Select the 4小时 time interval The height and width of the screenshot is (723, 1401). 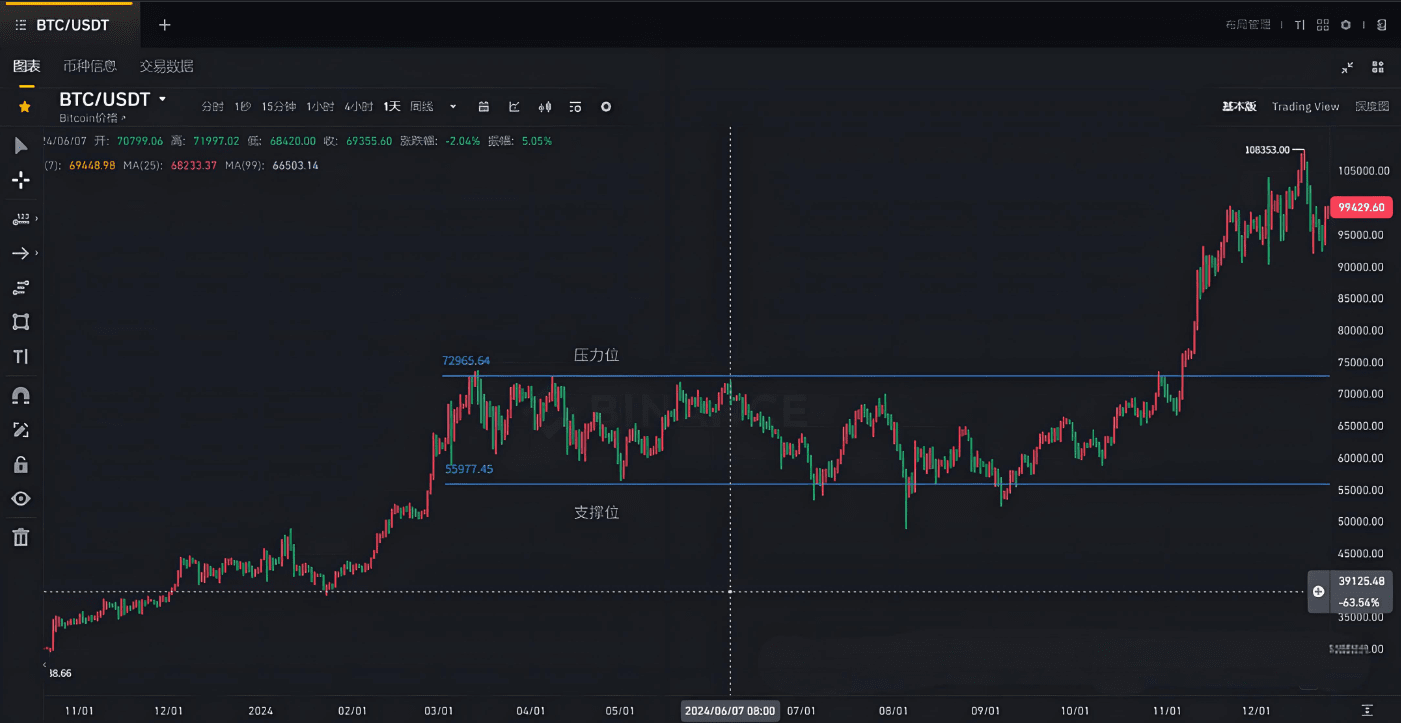(x=358, y=107)
